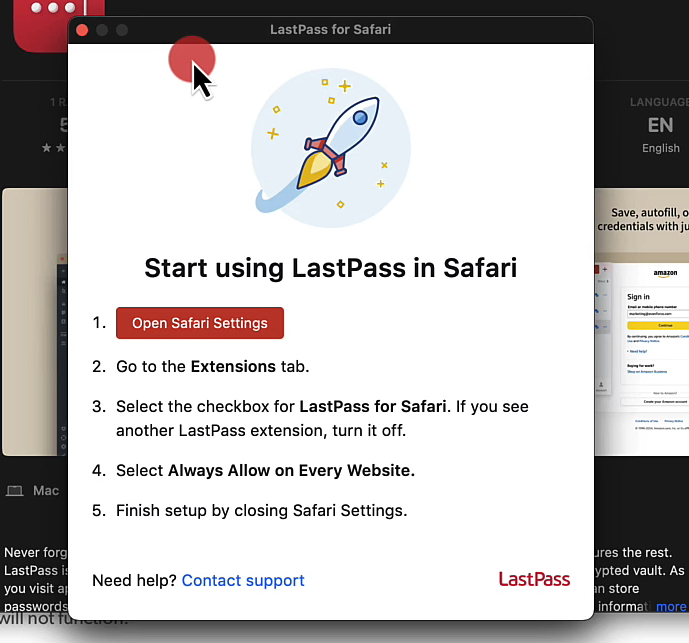Screen dimensions: 689x643
Task: Click the star rating under the app icon
Action: [55, 148]
